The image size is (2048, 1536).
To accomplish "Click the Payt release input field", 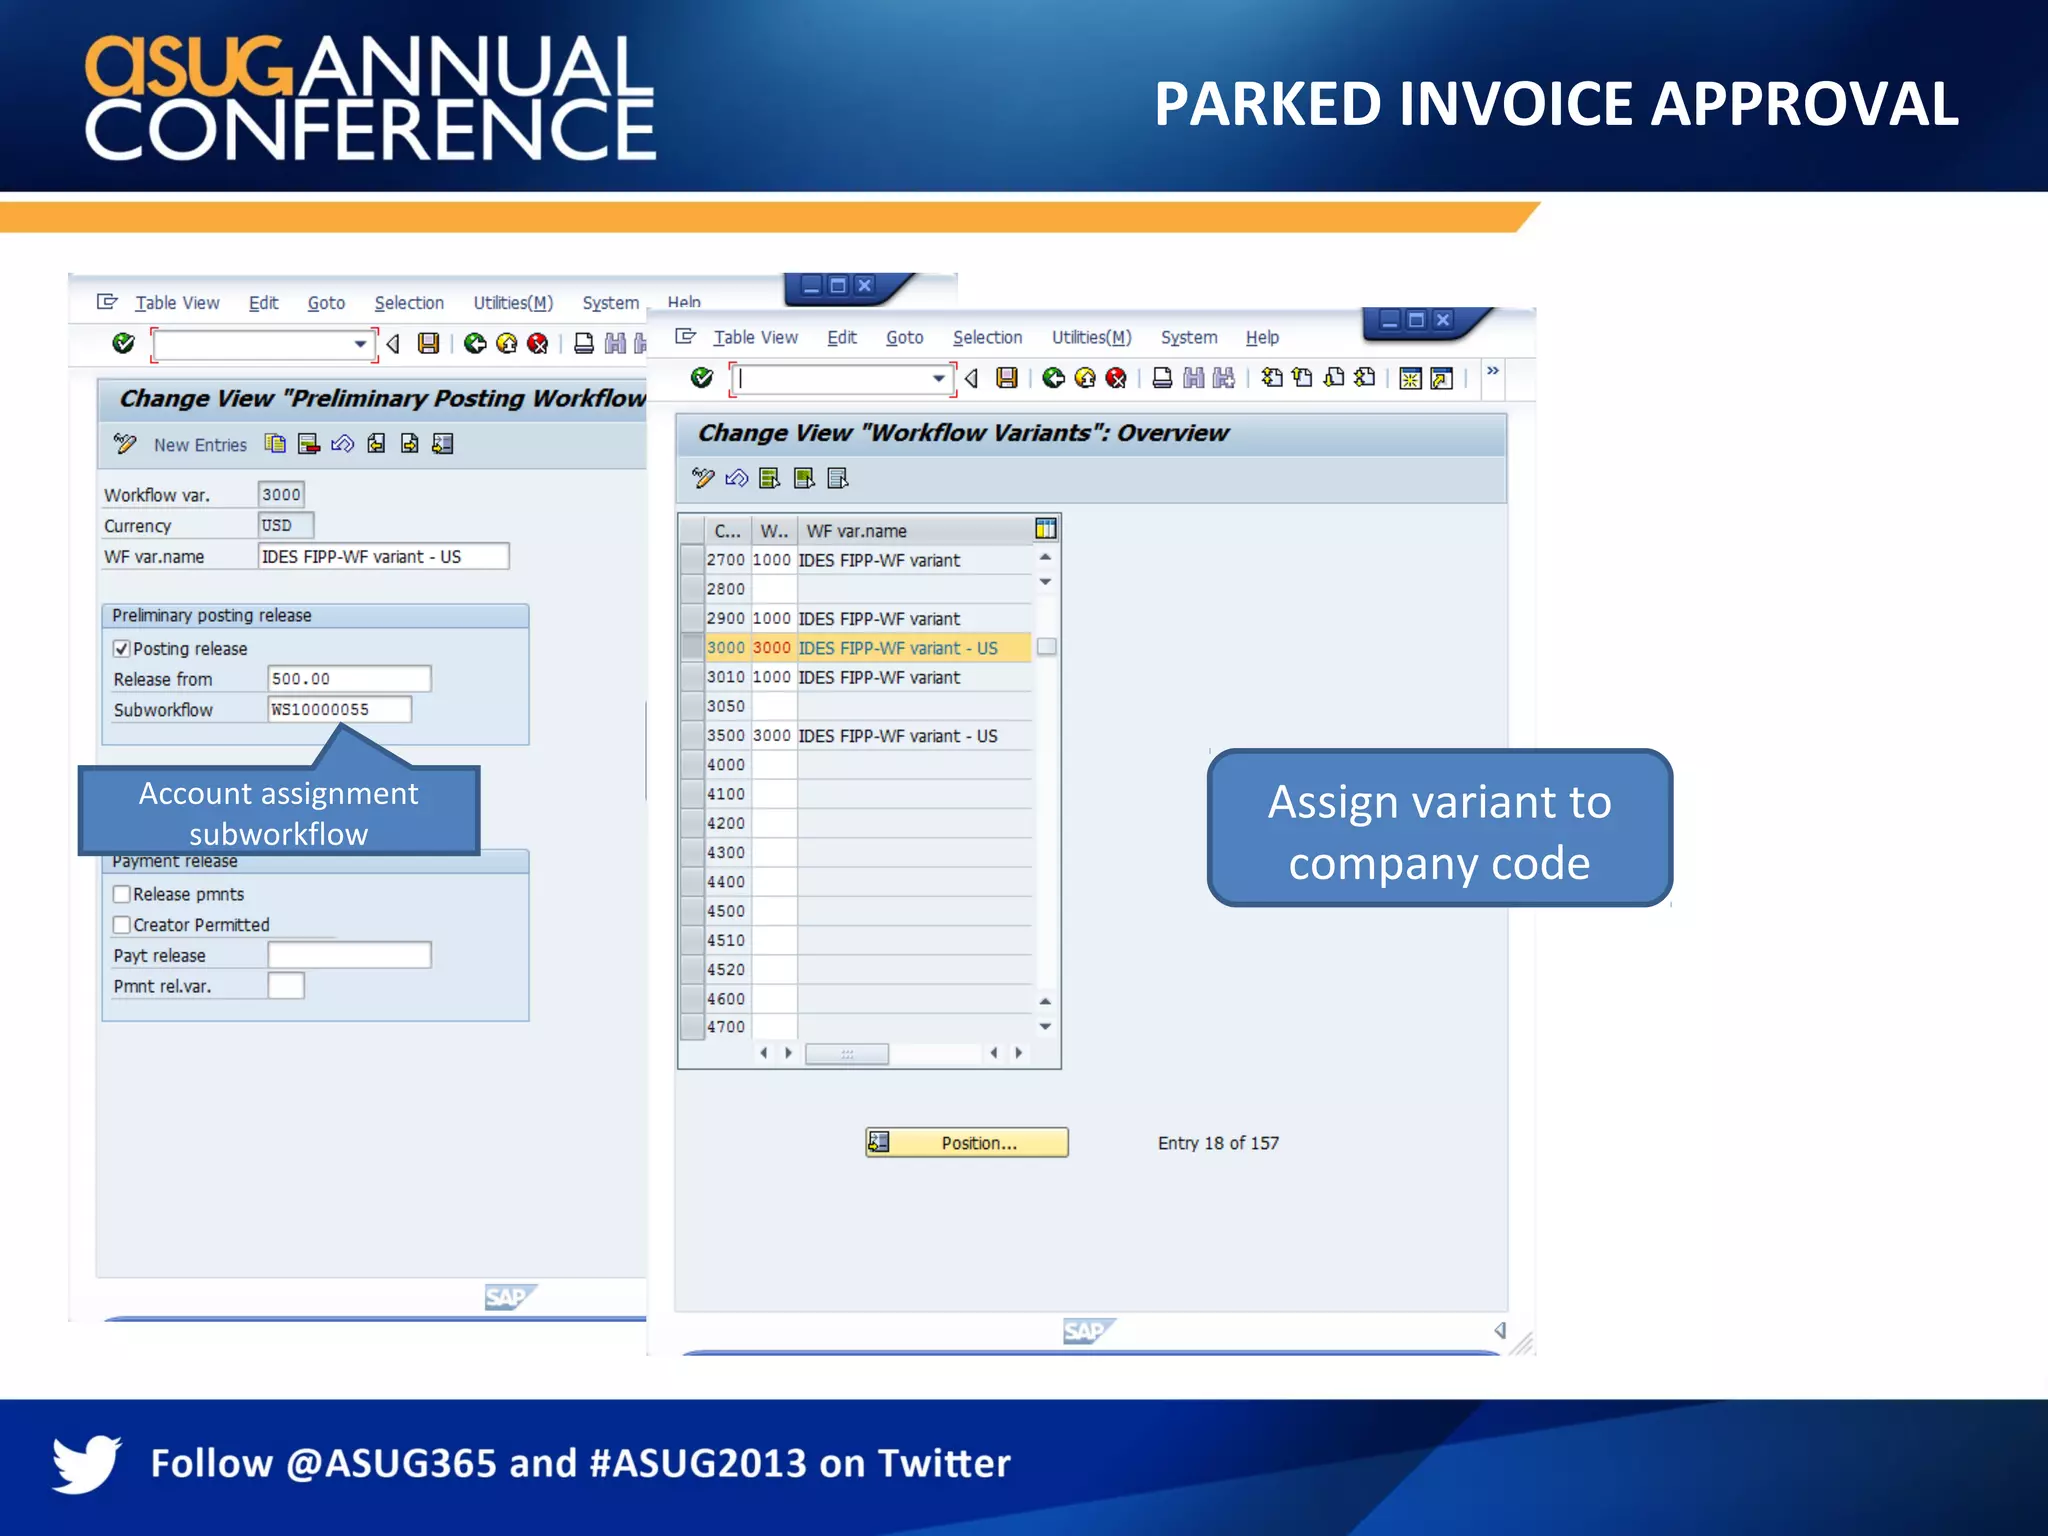I will (x=349, y=954).
